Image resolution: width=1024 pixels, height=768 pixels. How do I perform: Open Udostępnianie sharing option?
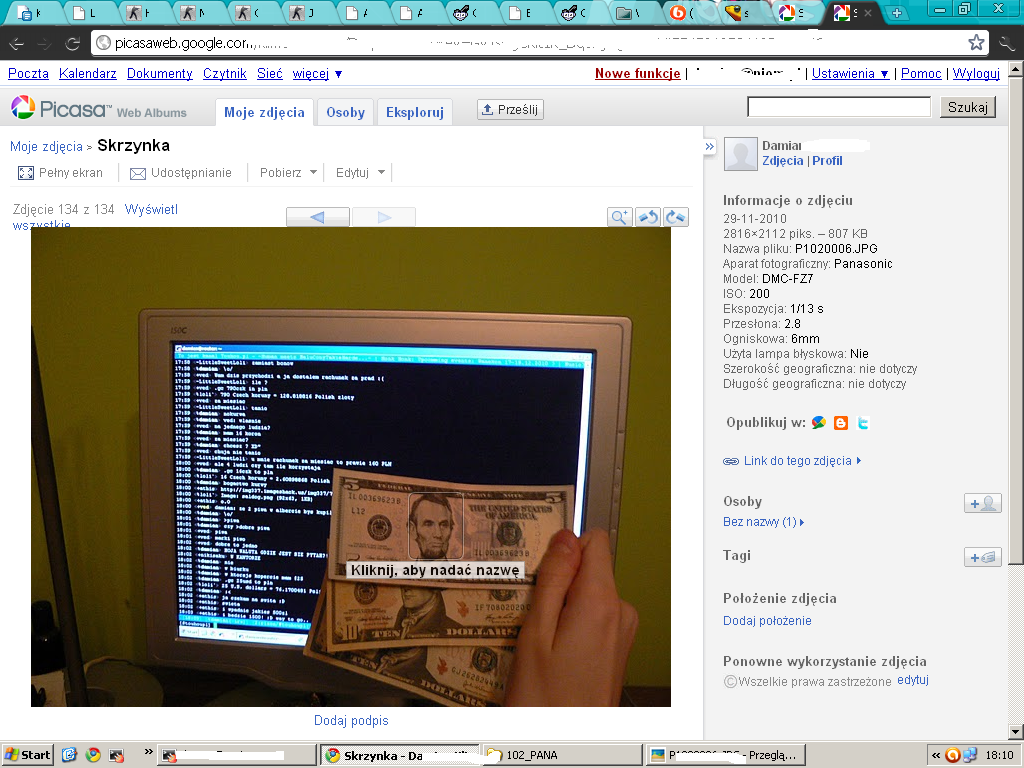click(x=181, y=173)
